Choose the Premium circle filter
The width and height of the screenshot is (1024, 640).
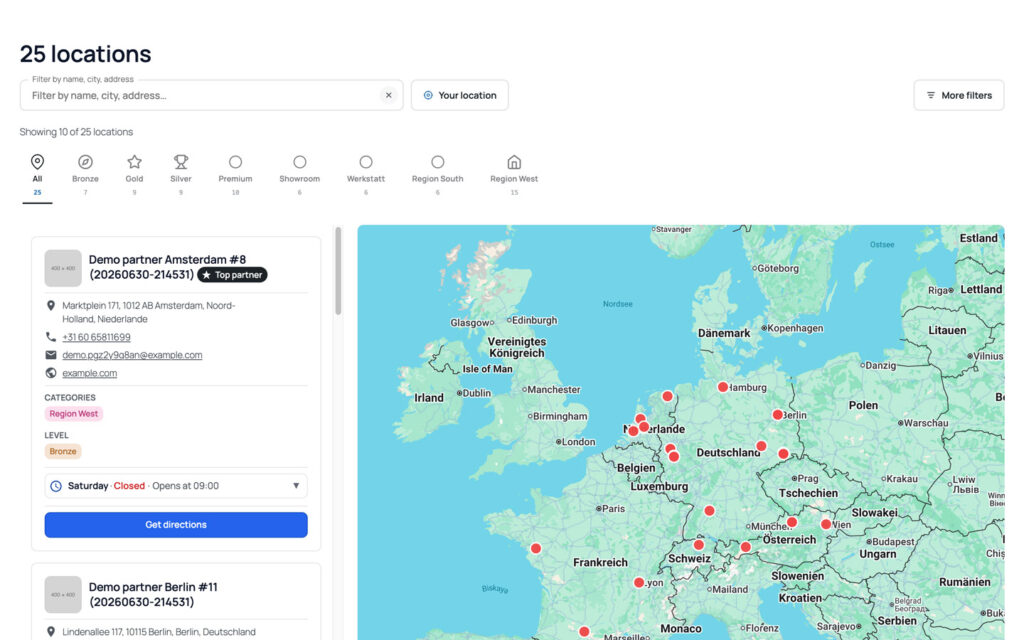point(235,162)
